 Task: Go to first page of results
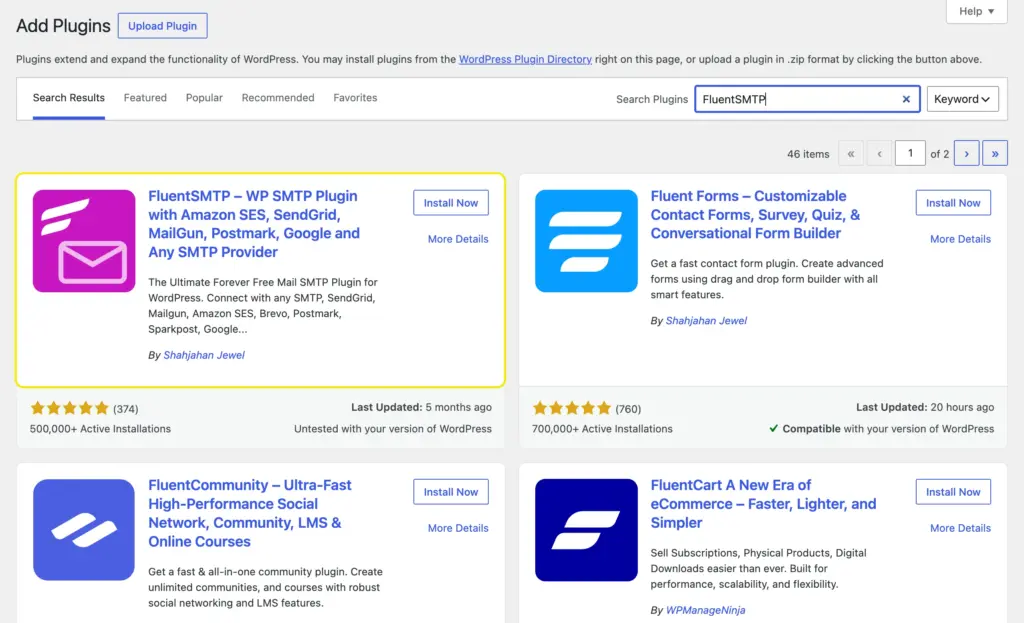(851, 153)
